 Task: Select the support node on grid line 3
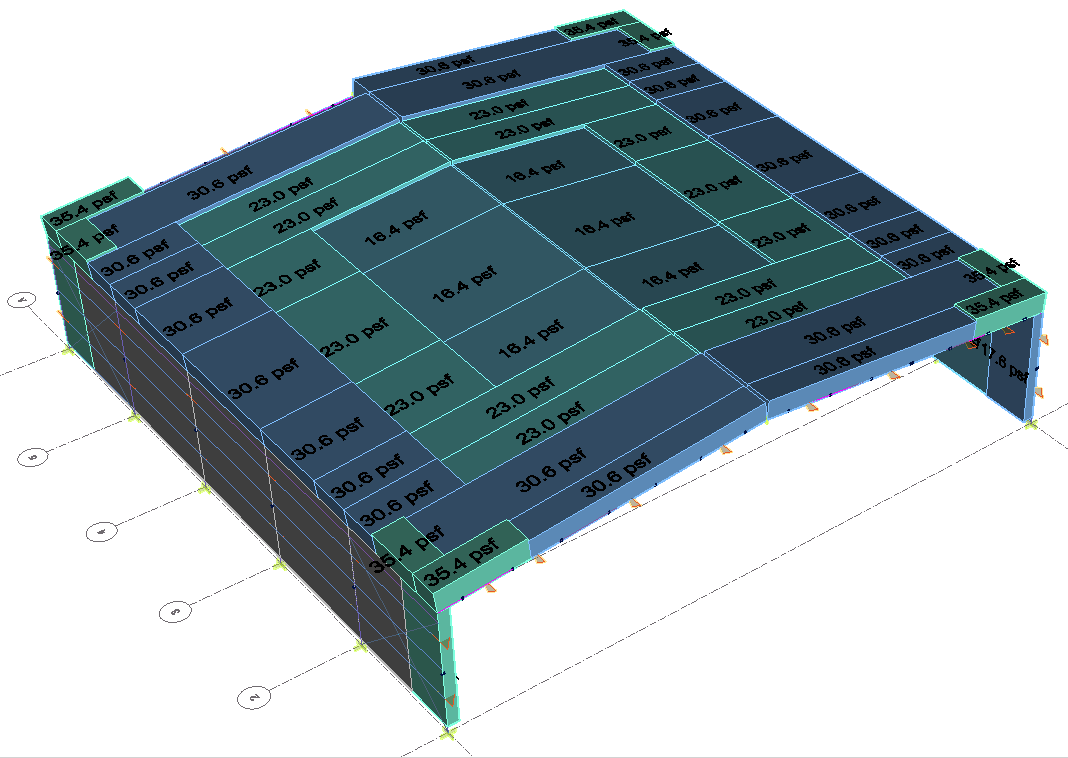coord(279,566)
